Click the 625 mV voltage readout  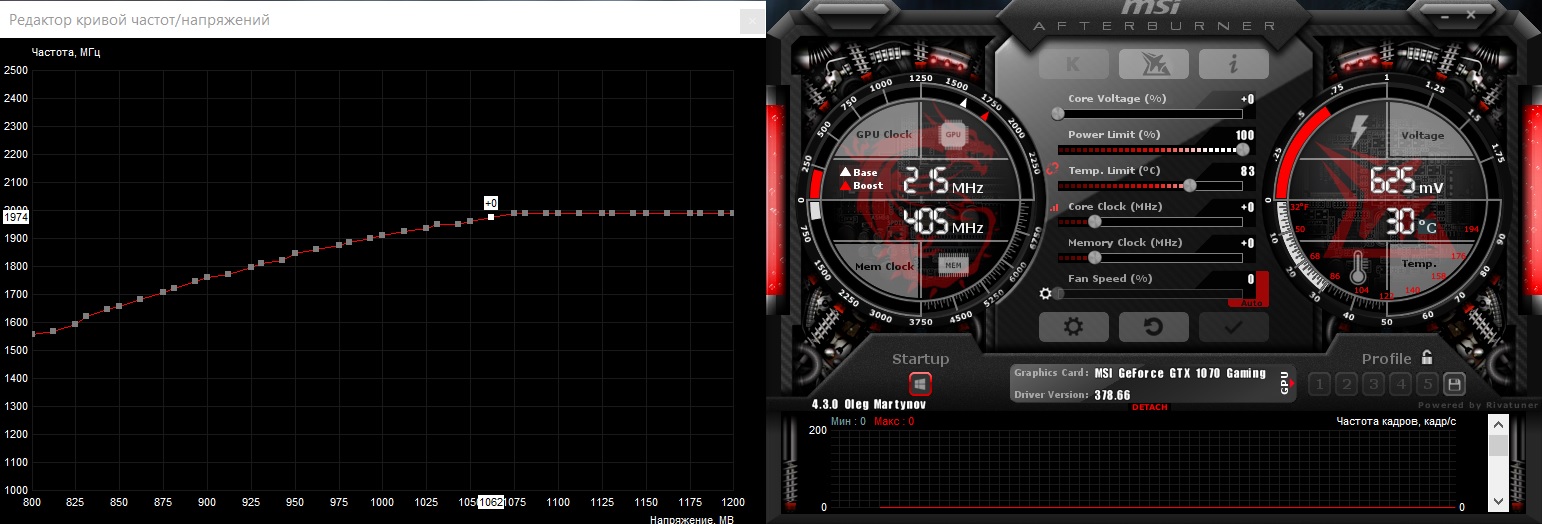click(1406, 181)
